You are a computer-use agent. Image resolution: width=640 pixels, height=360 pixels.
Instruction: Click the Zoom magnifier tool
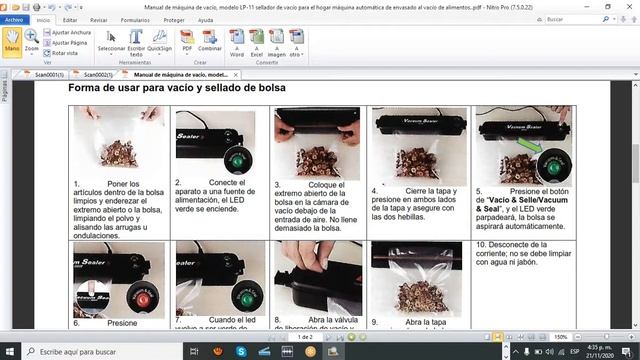pyautogui.click(x=31, y=40)
